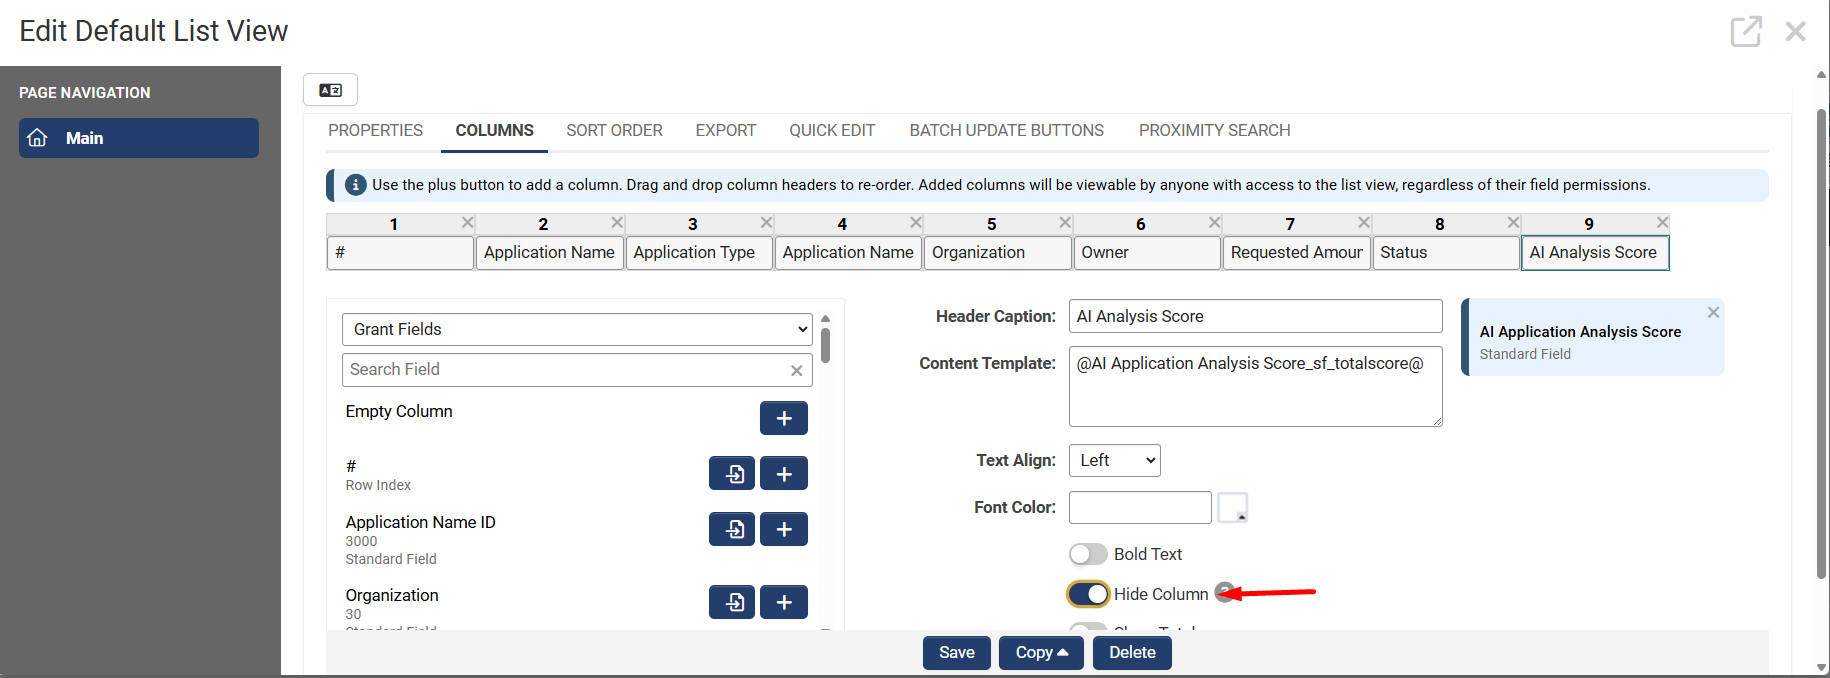Remove column 2 with its X icon
The height and width of the screenshot is (678, 1830).
[617, 222]
